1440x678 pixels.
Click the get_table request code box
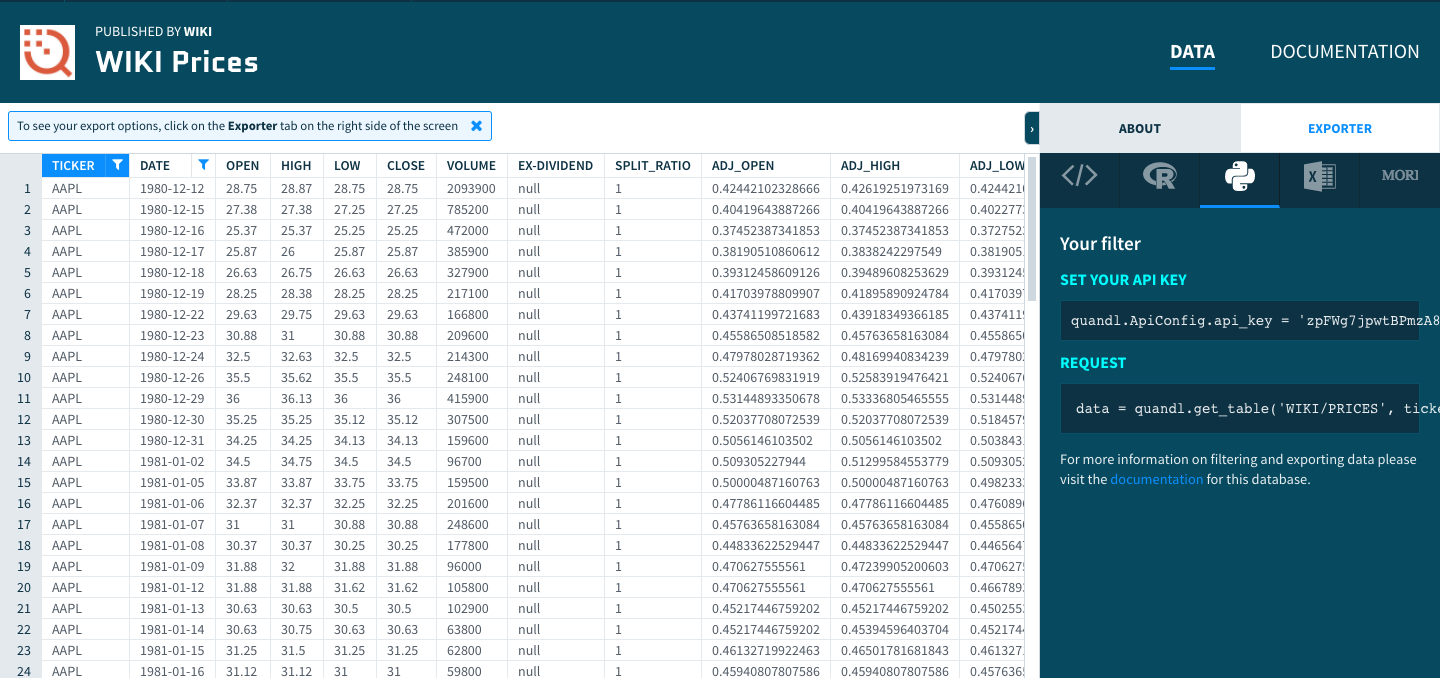(x=1239, y=408)
